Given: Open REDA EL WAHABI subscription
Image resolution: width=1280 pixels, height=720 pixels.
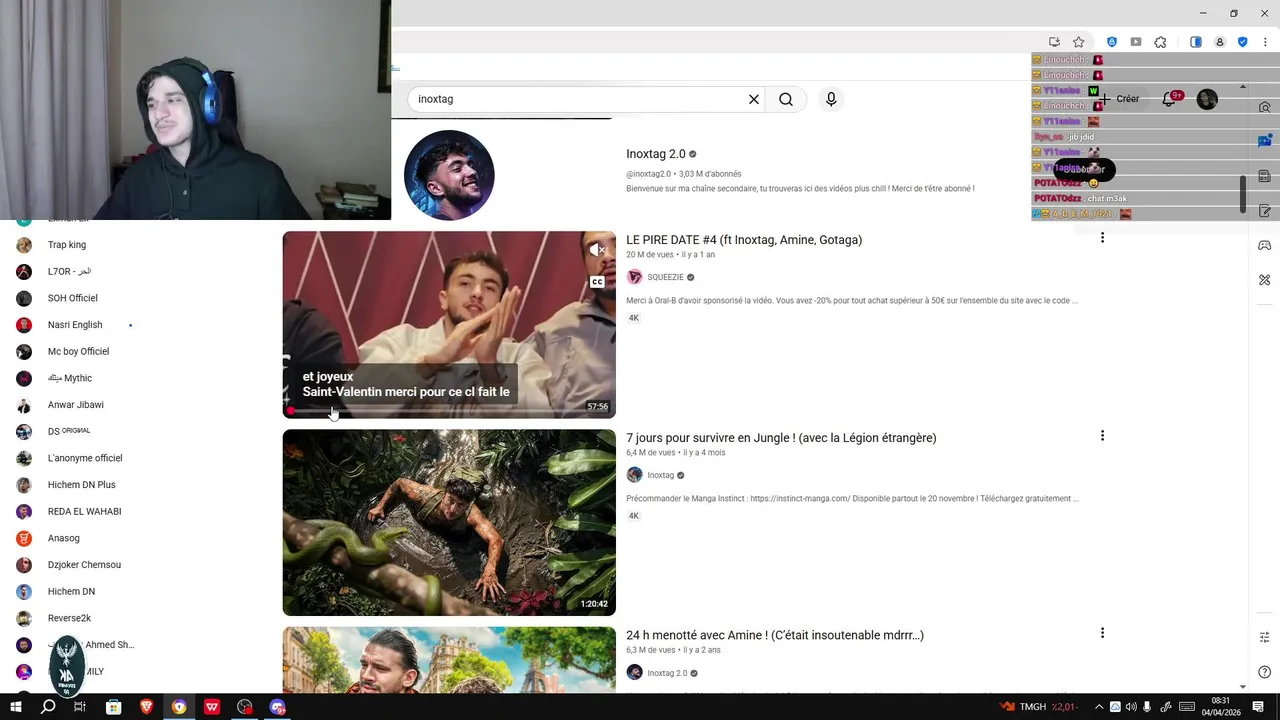Looking at the screenshot, I should click(85, 512).
